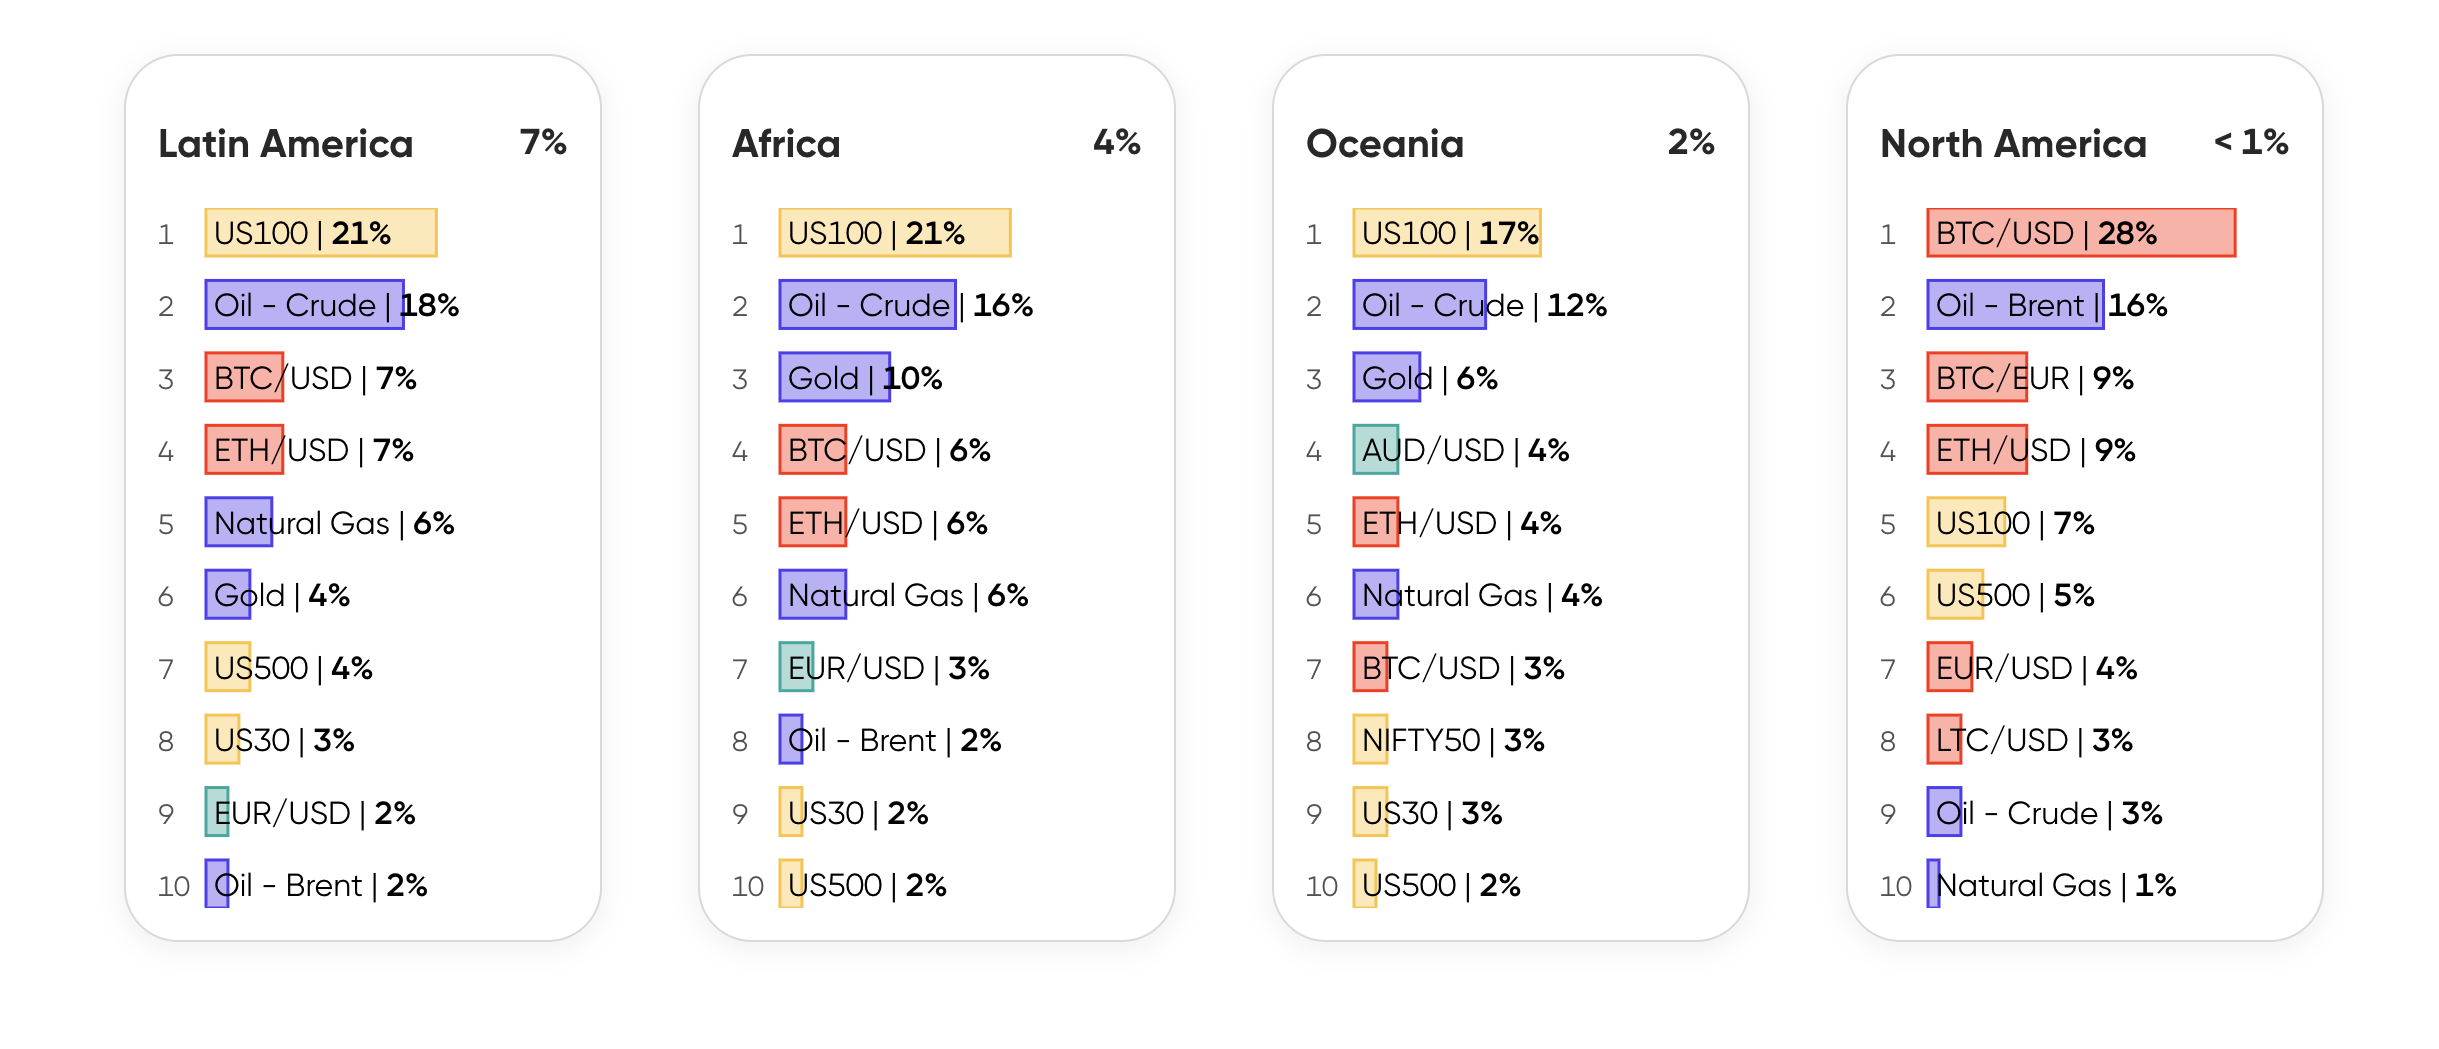Screen dimensions: 2439x1049
Task: Click Gold | 10% in Africa
Action: [x=861, y=378]
